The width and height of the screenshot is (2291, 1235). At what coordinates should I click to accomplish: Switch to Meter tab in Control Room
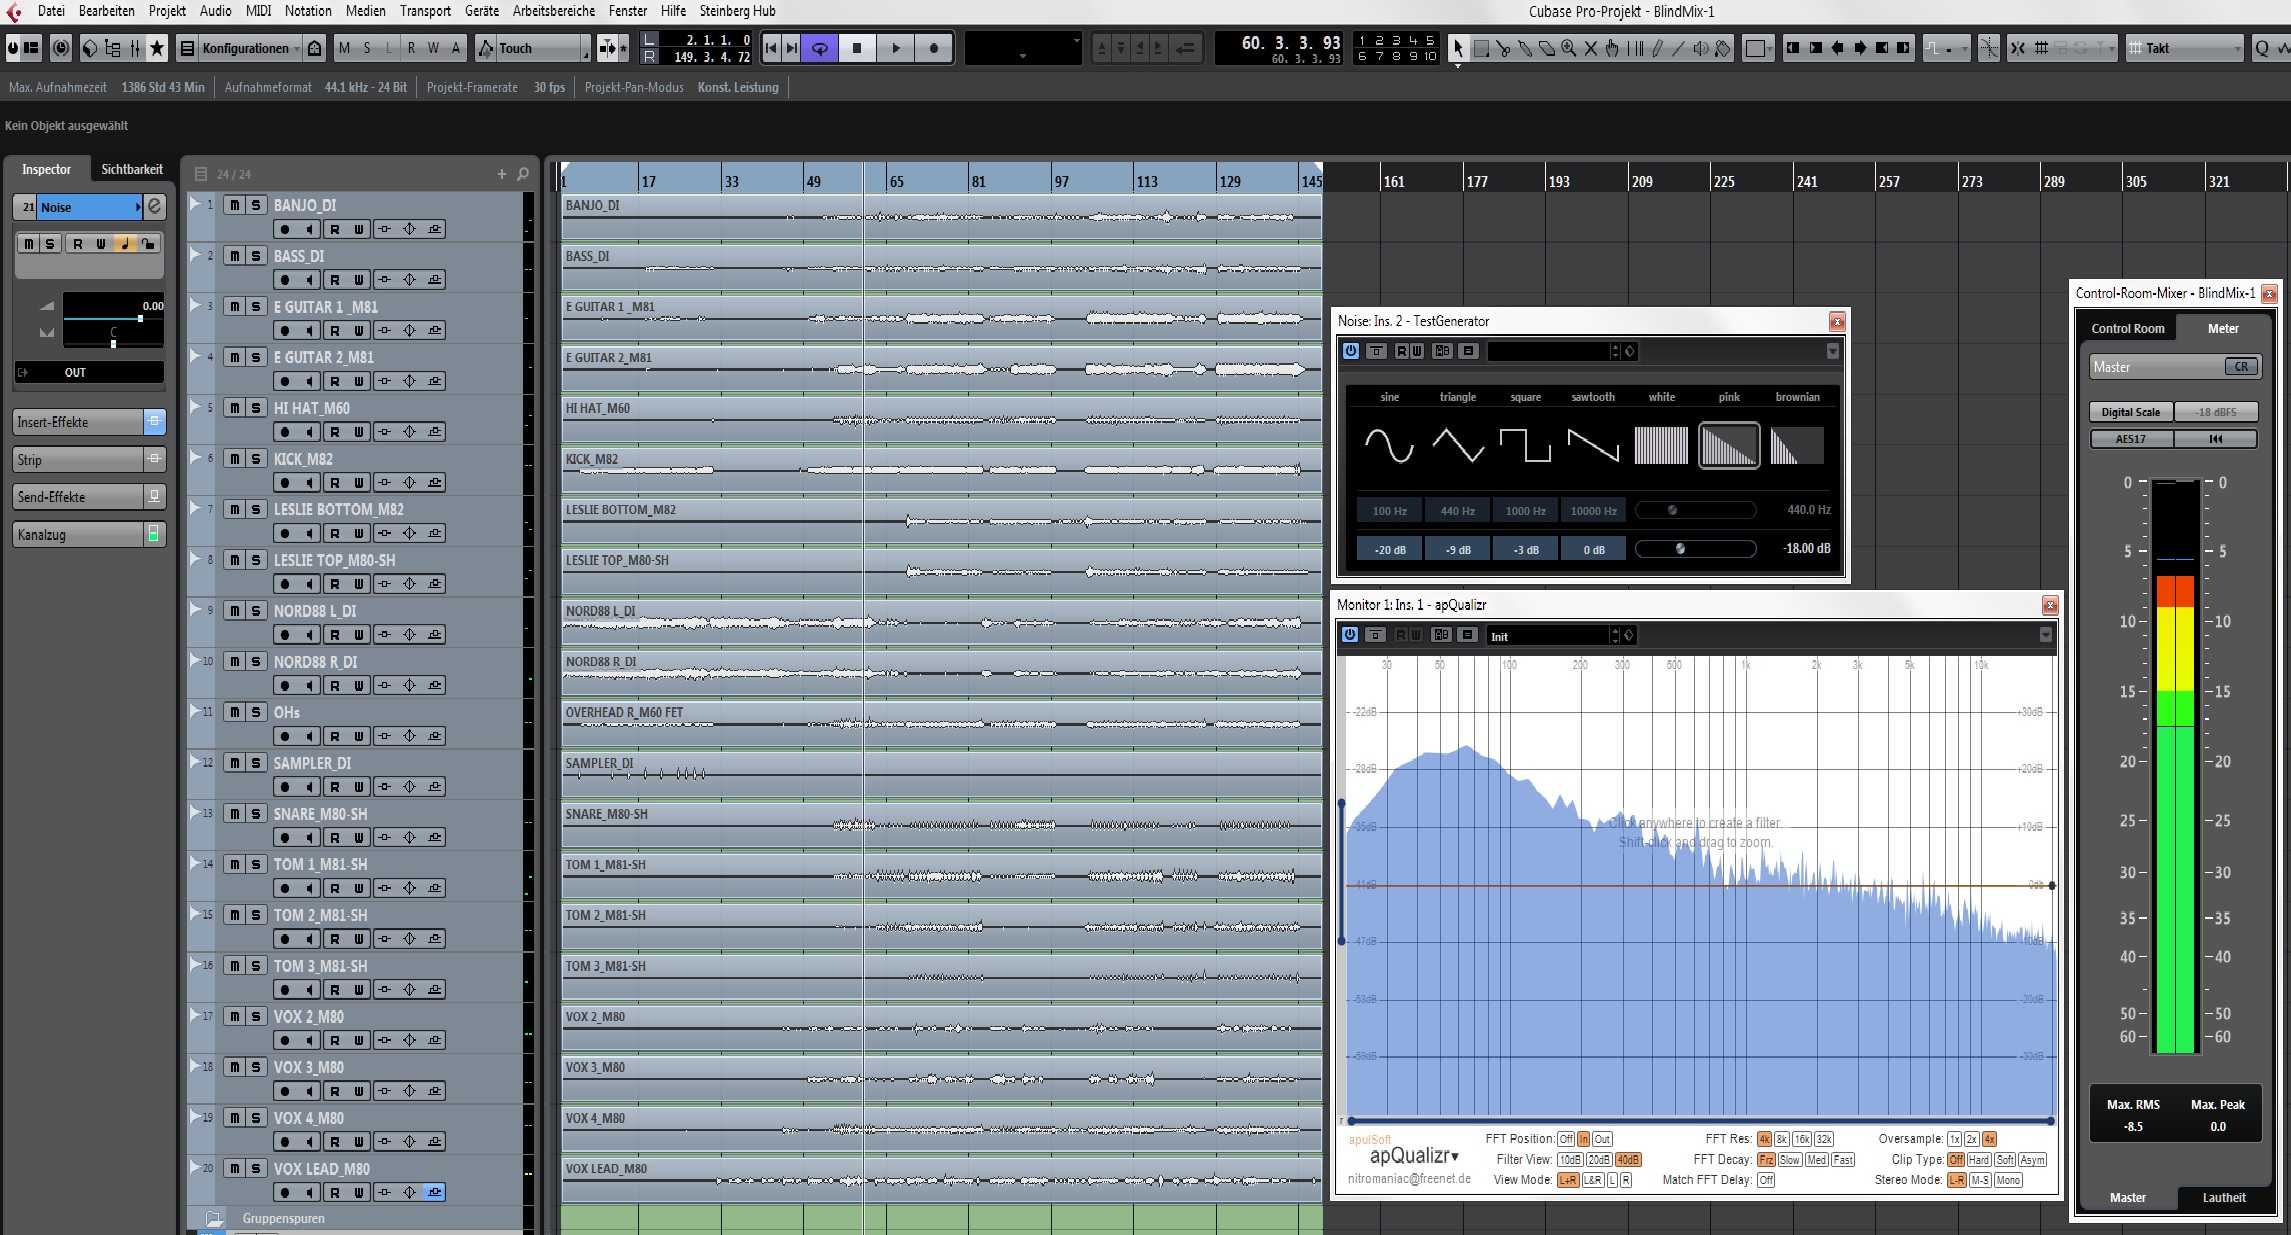tap(2223, 328)
